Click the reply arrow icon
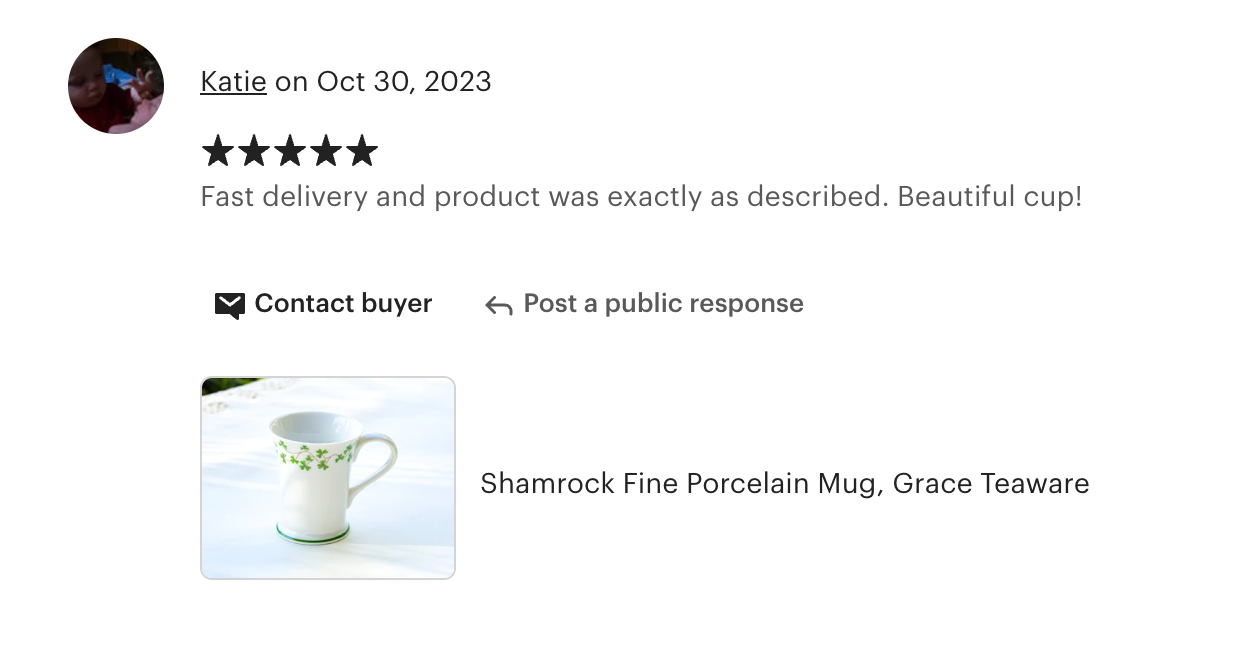Screen dimensions: 1234x652 (x=498, y=305)
